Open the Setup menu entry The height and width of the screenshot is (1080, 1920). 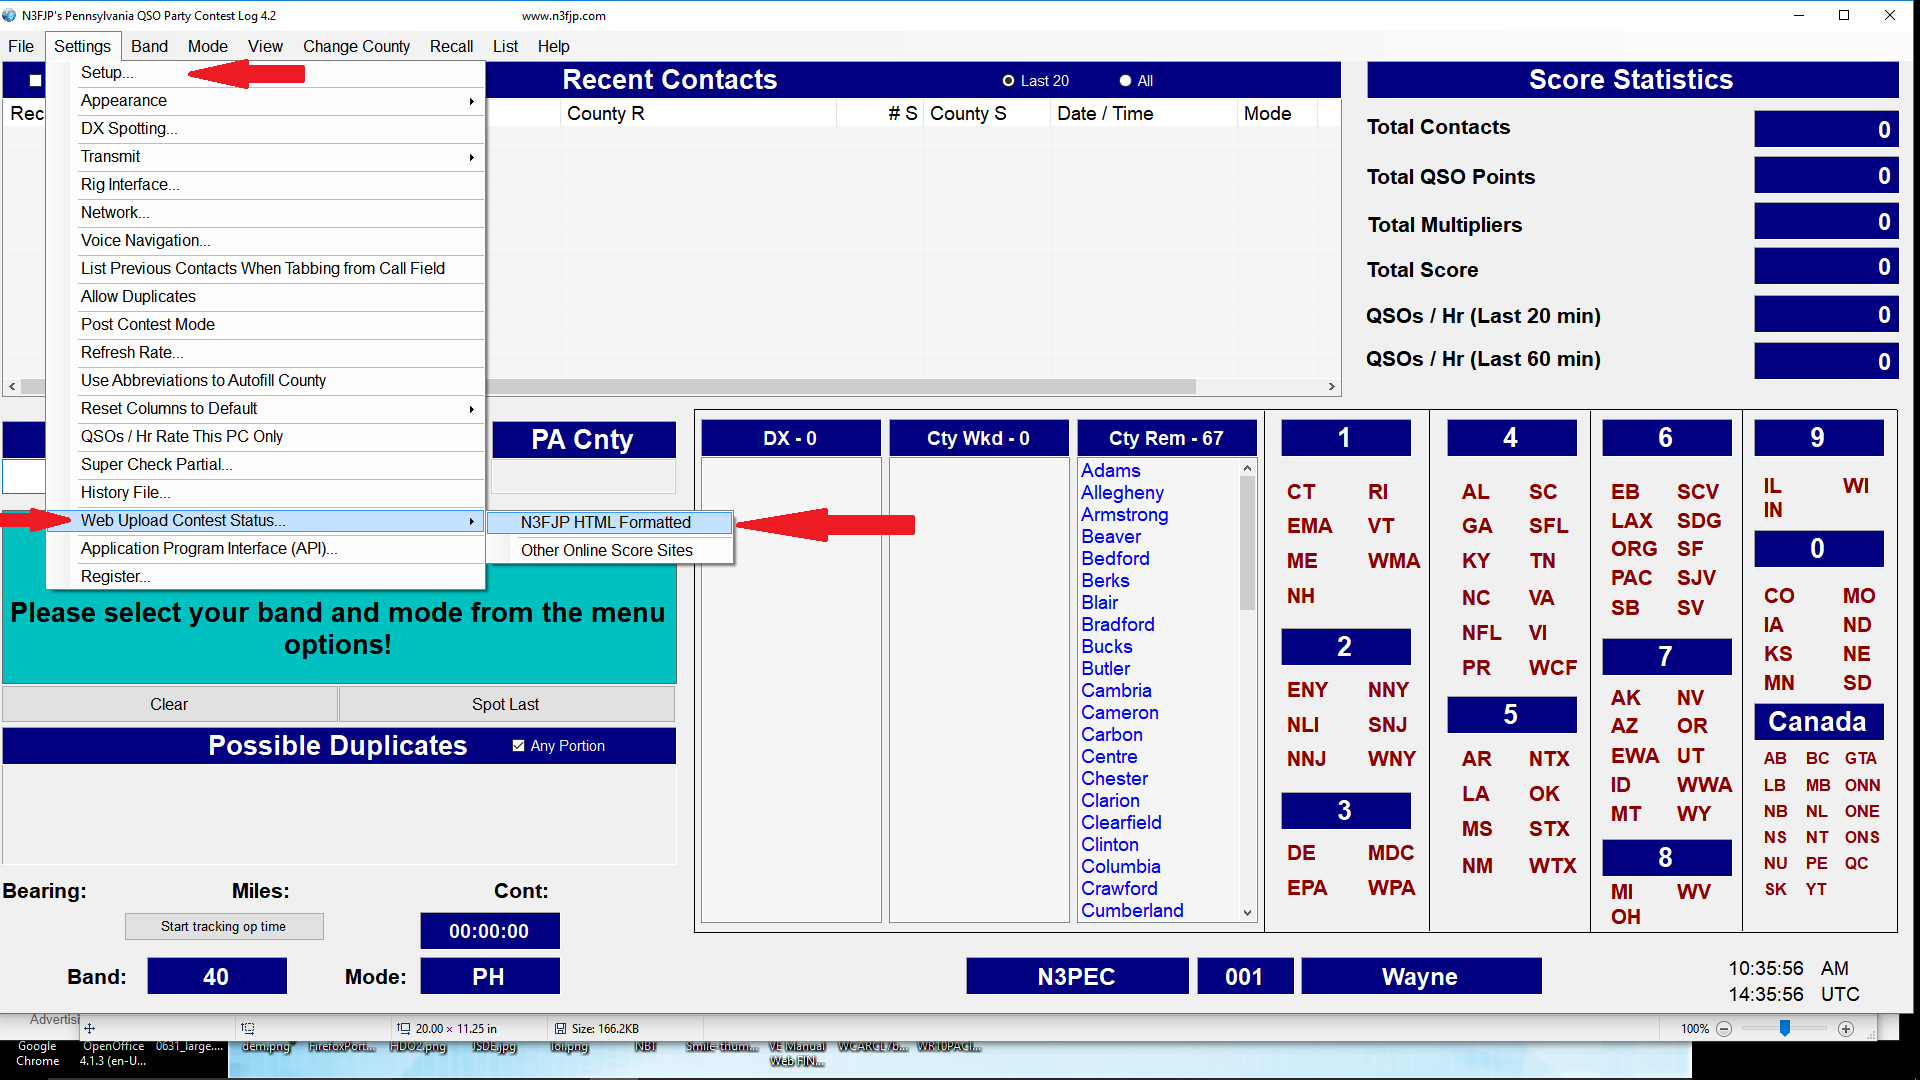106,73
